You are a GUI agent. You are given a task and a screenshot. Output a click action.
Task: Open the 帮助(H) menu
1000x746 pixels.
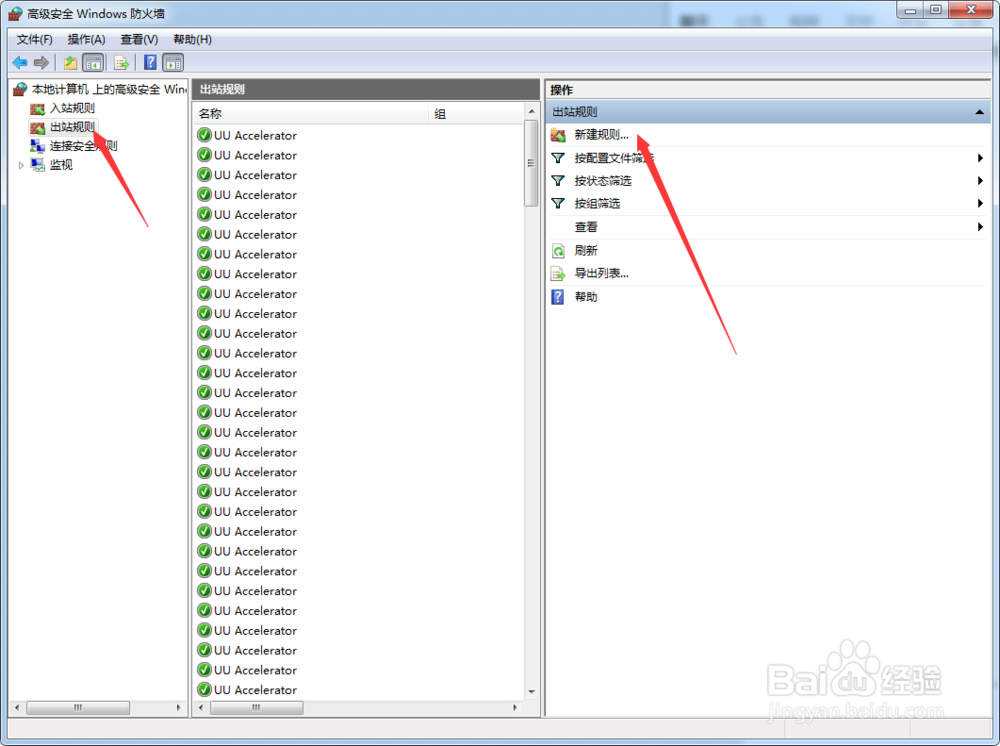(x=192, y=40)
